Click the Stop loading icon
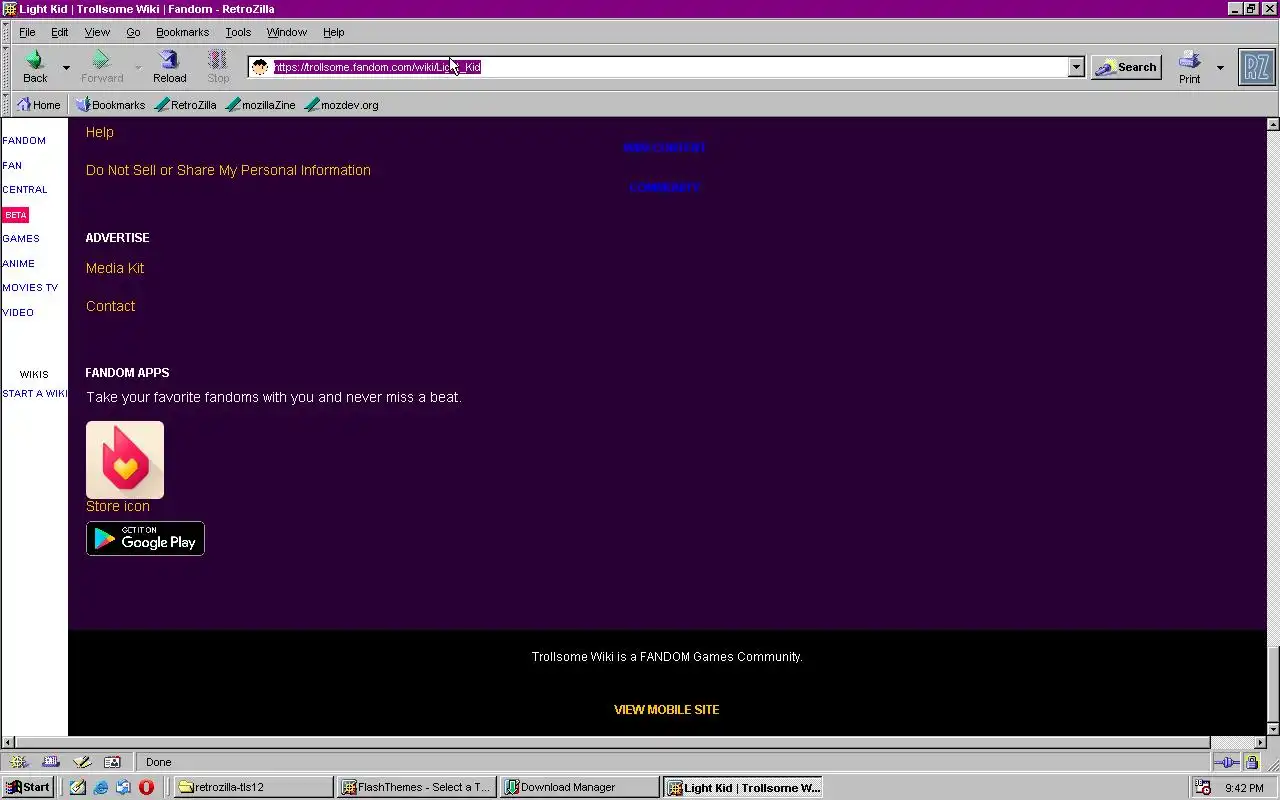Image resolution: width=1280 pixels, height=800 pixels. tap(218, 60)
